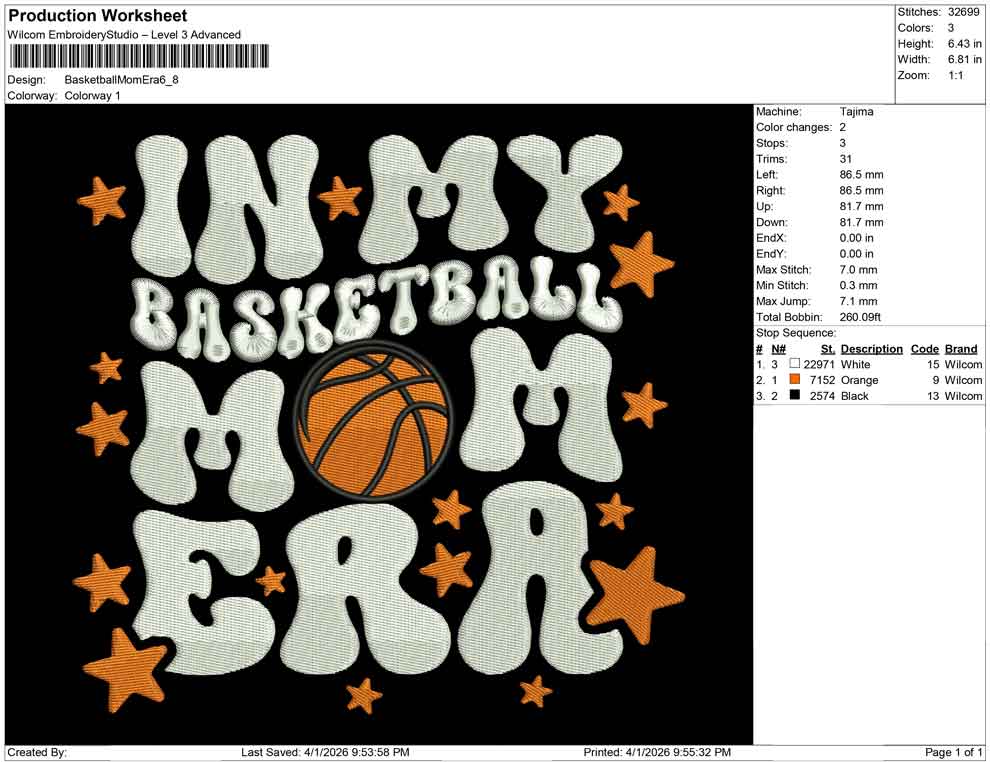Click the Colorway 1 label

point(94,97)
